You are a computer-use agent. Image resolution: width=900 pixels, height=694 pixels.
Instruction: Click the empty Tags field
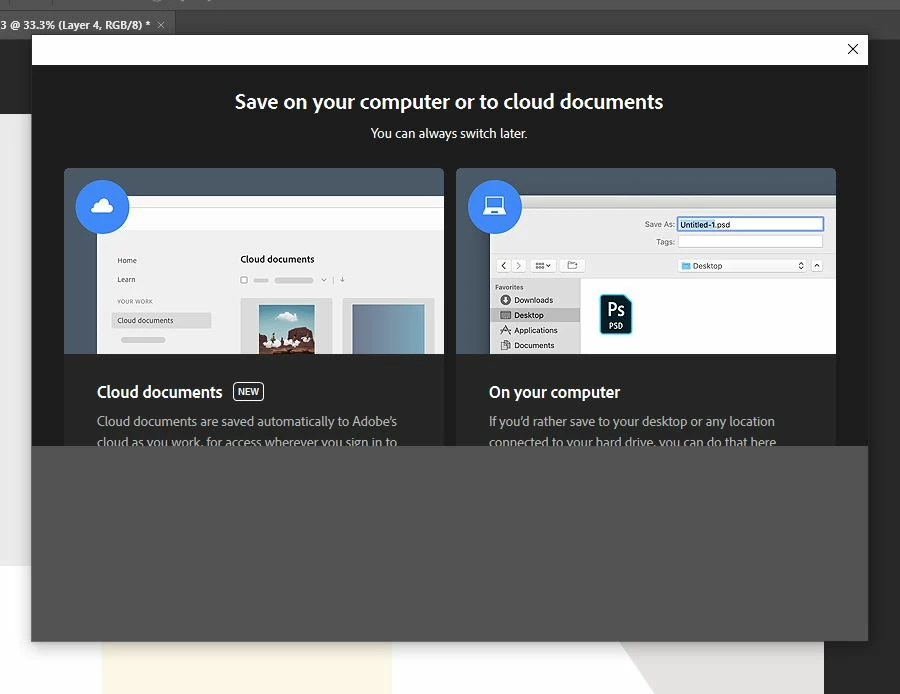(x=750, y=242)
